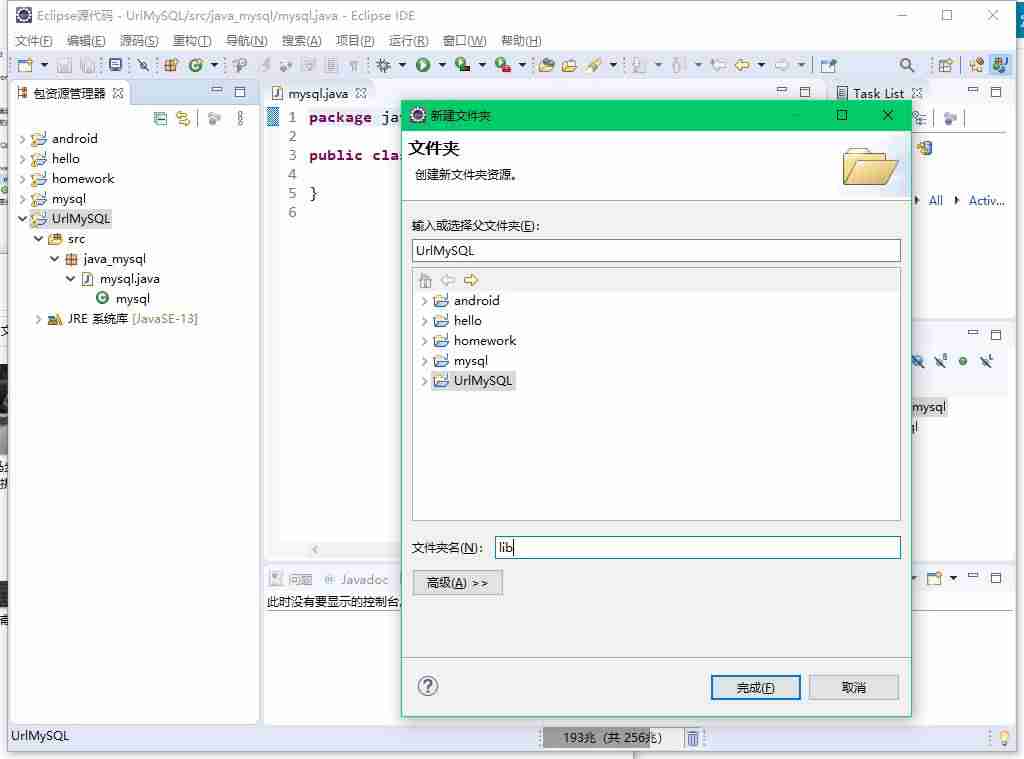Open the 编辑(E) menu

click(x=86, y=40)
